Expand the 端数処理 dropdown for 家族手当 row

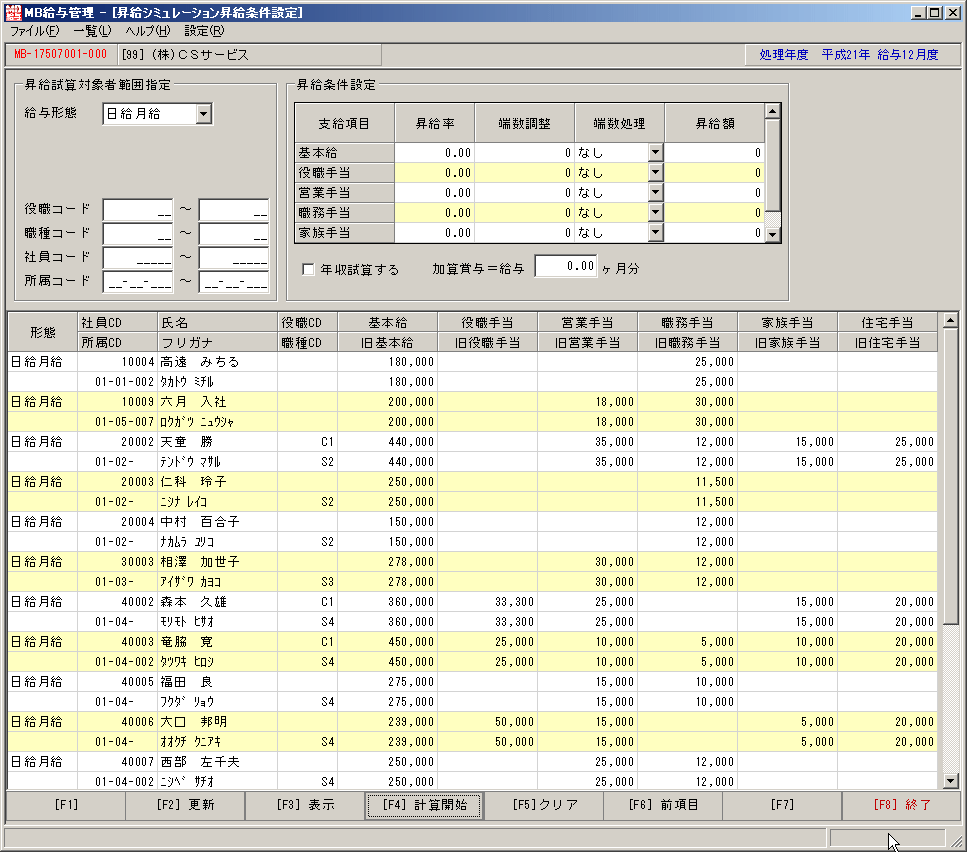[x=656, y=232]
